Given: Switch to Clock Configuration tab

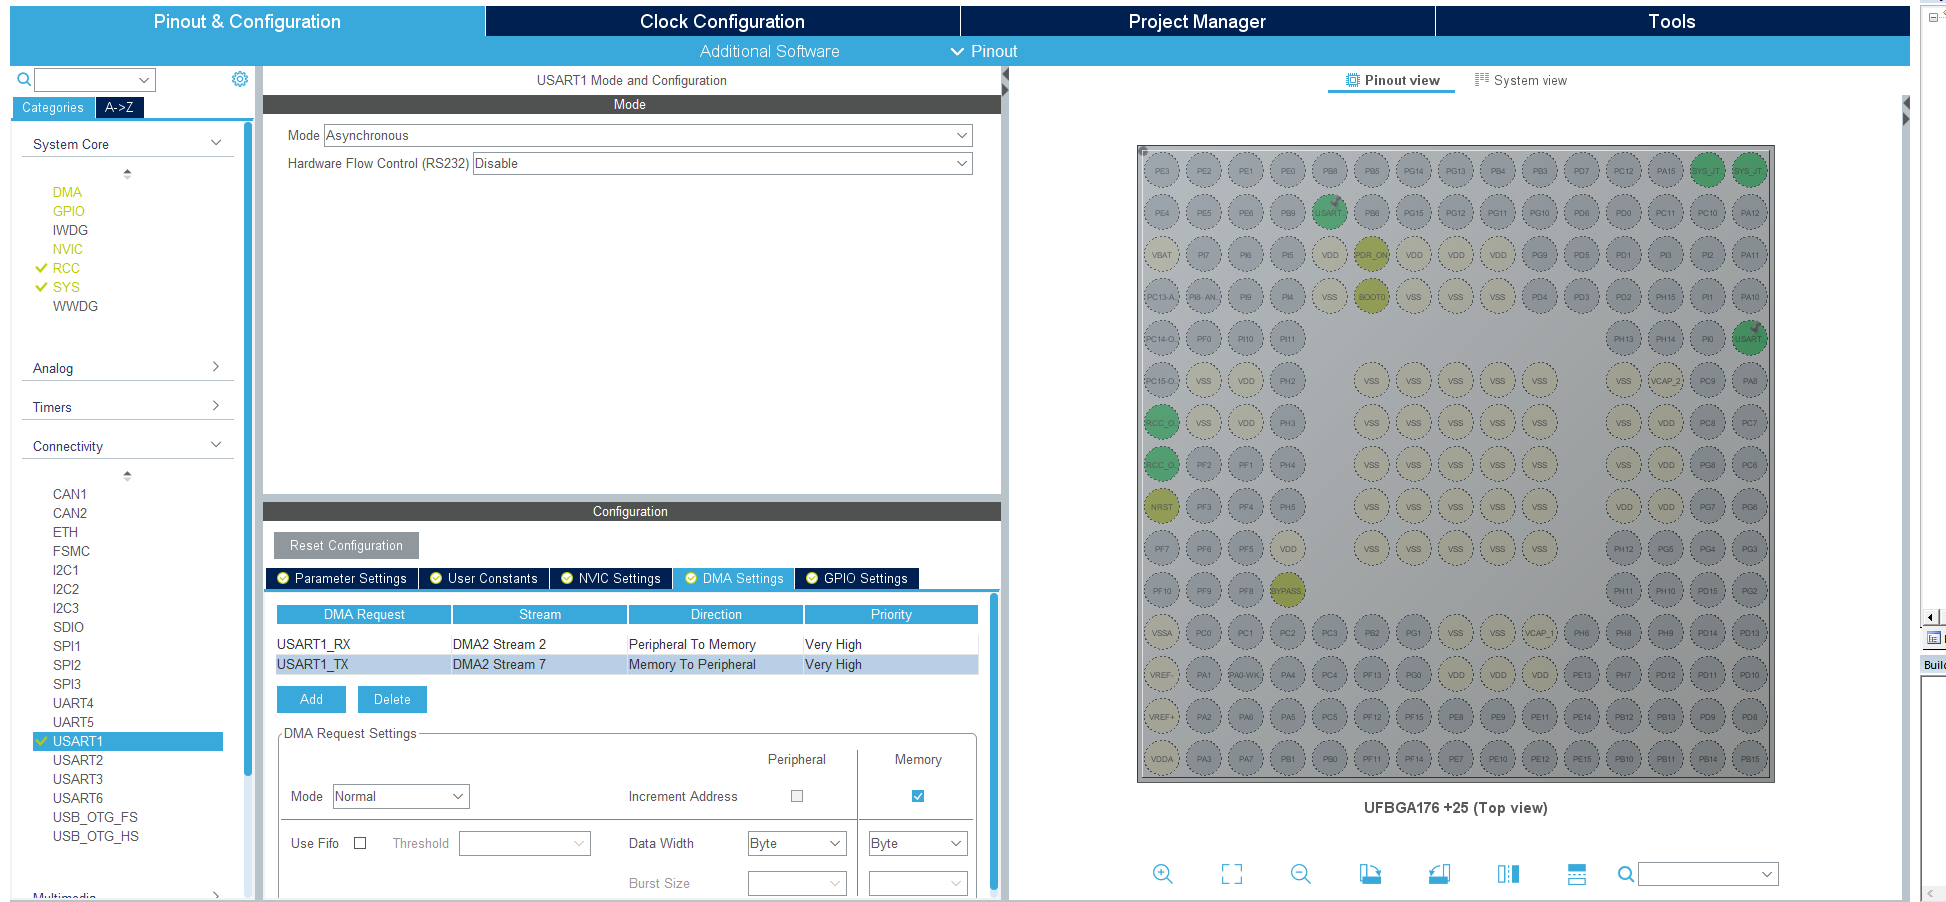Looking at the screenshot, I should [722, 21].
